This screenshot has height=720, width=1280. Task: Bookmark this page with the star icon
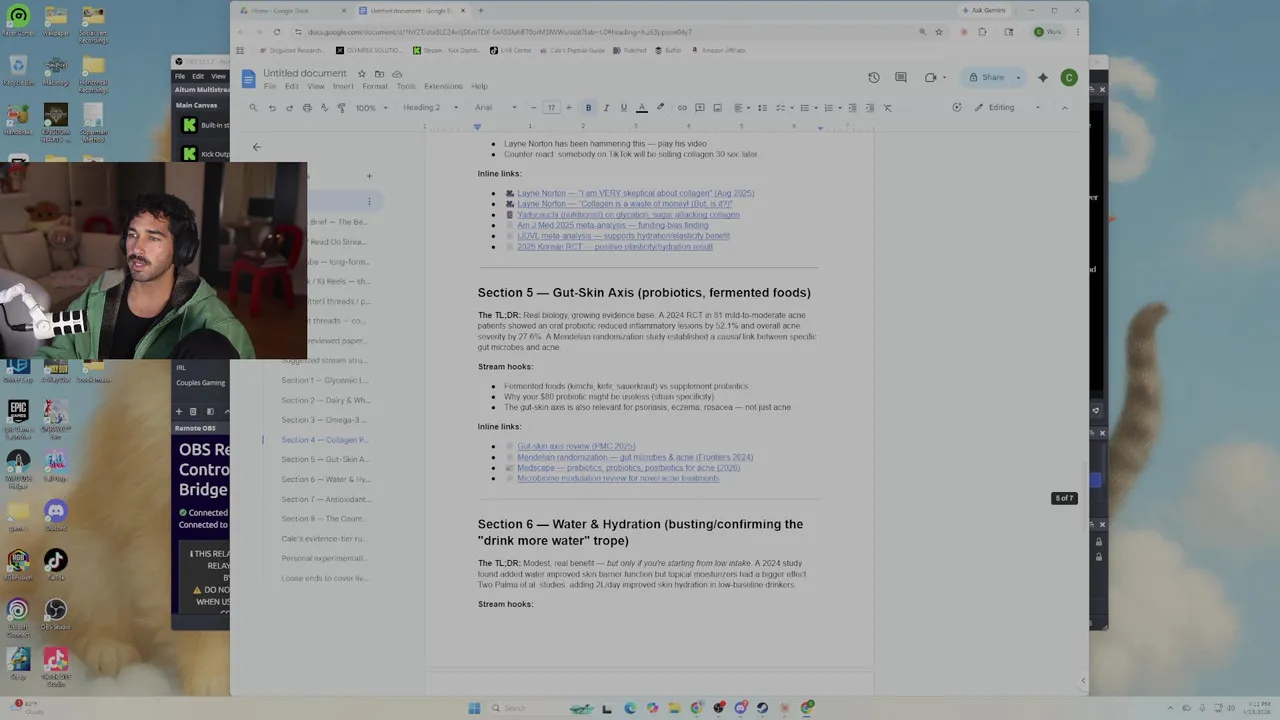click(939, 32)
